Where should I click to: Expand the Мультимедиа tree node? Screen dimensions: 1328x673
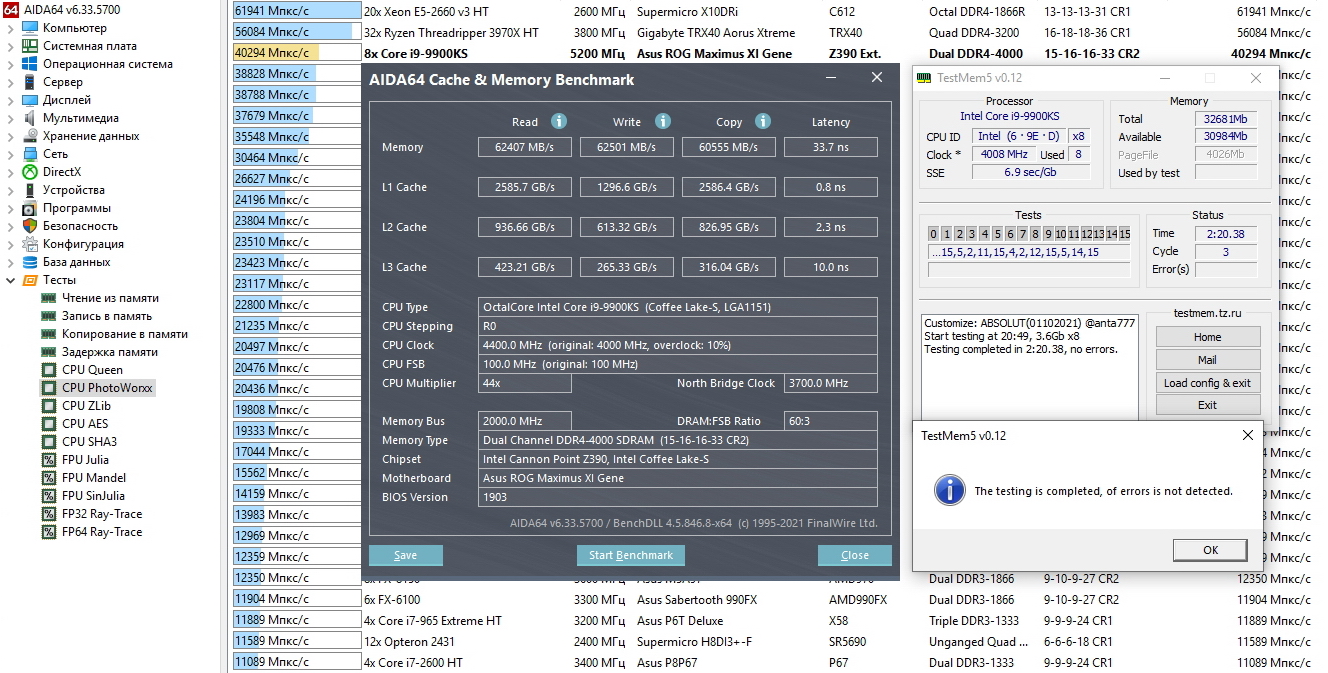tap(10, 118)
